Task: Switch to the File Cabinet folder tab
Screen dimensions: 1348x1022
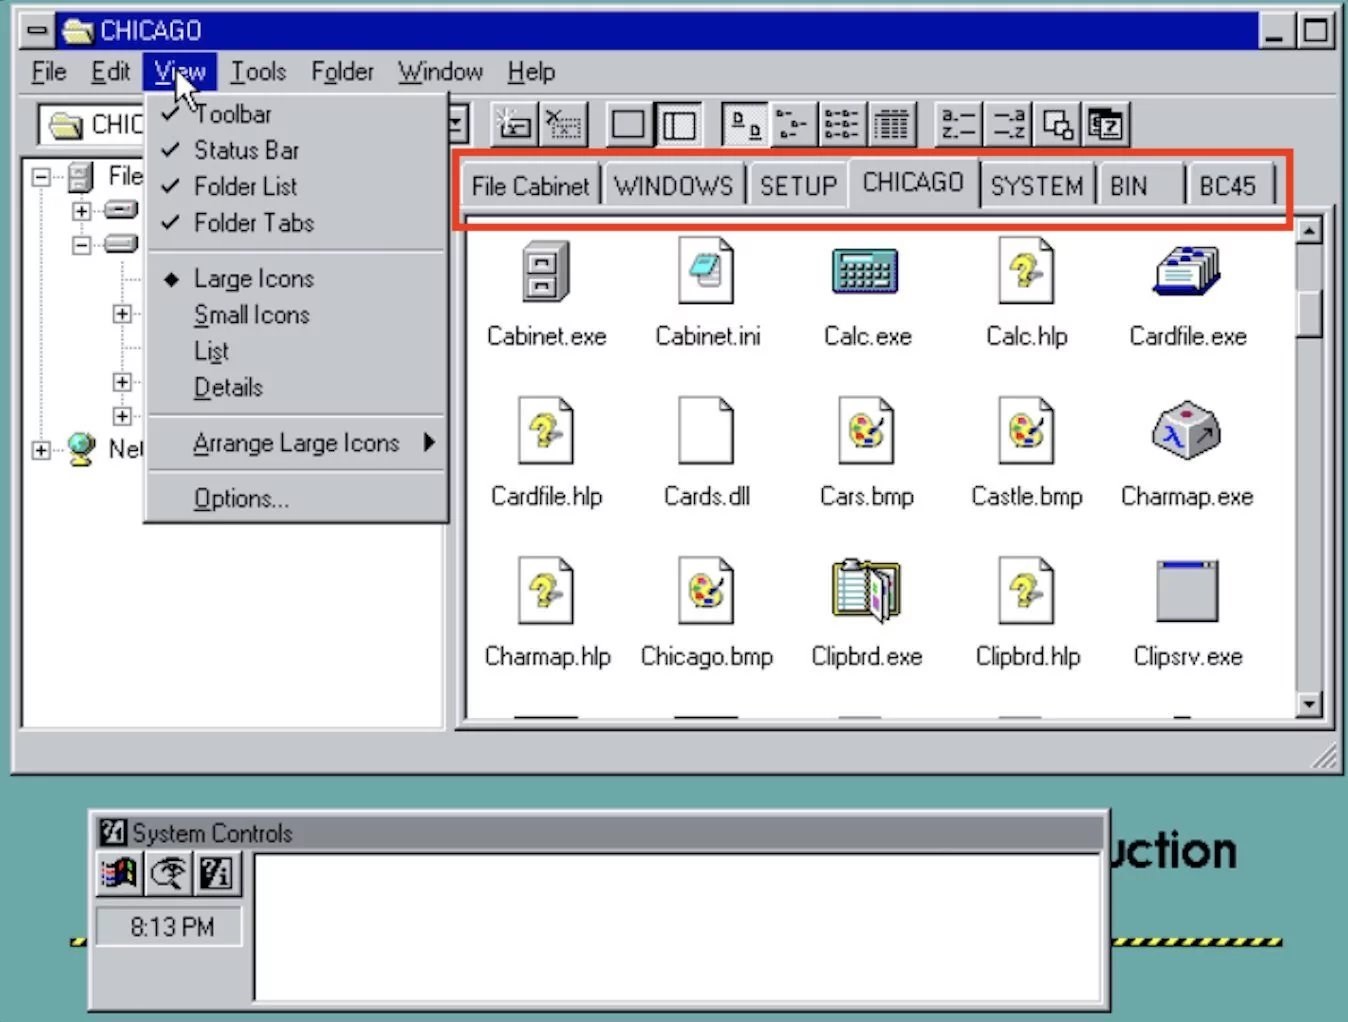Action: (x=530, y=186)
